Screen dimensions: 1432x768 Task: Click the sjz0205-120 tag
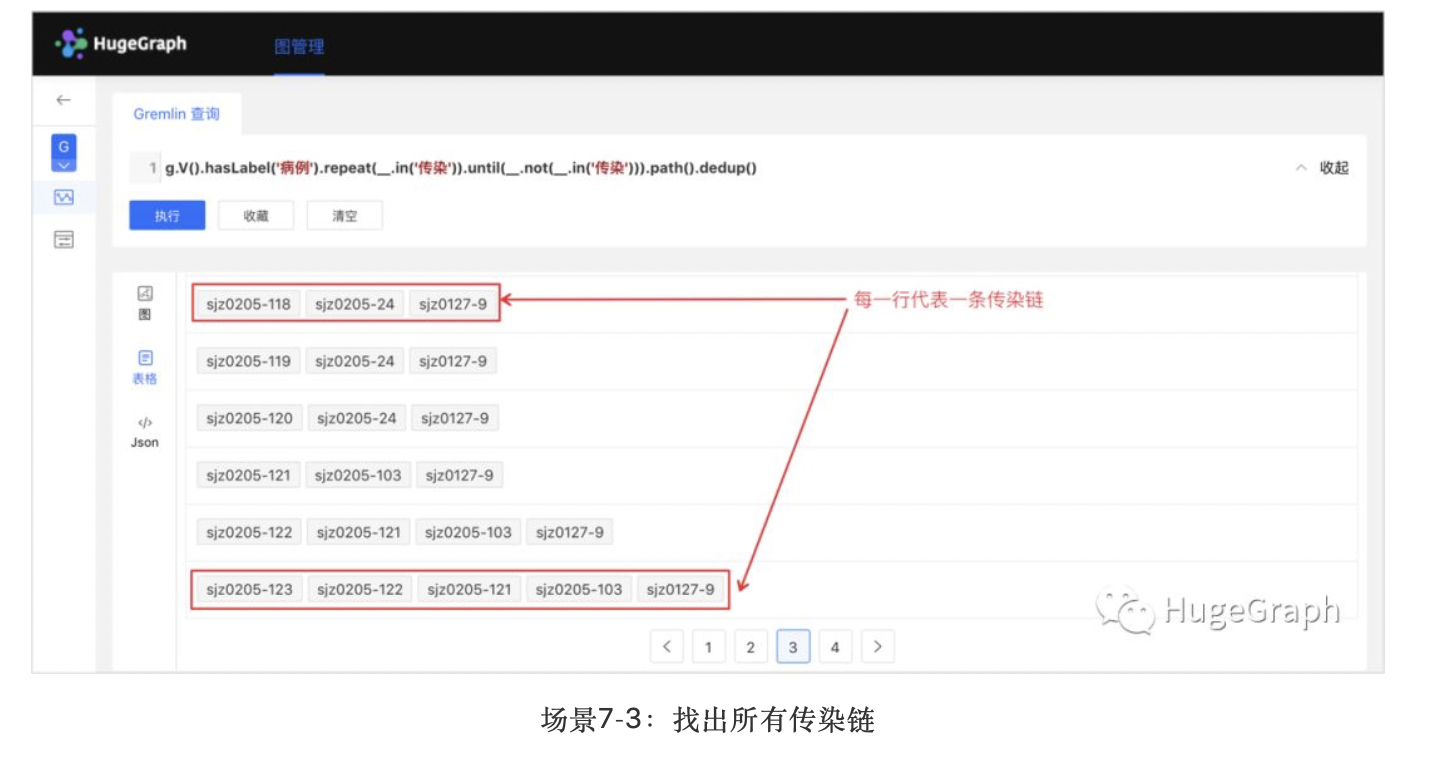(x=249, y=418)
